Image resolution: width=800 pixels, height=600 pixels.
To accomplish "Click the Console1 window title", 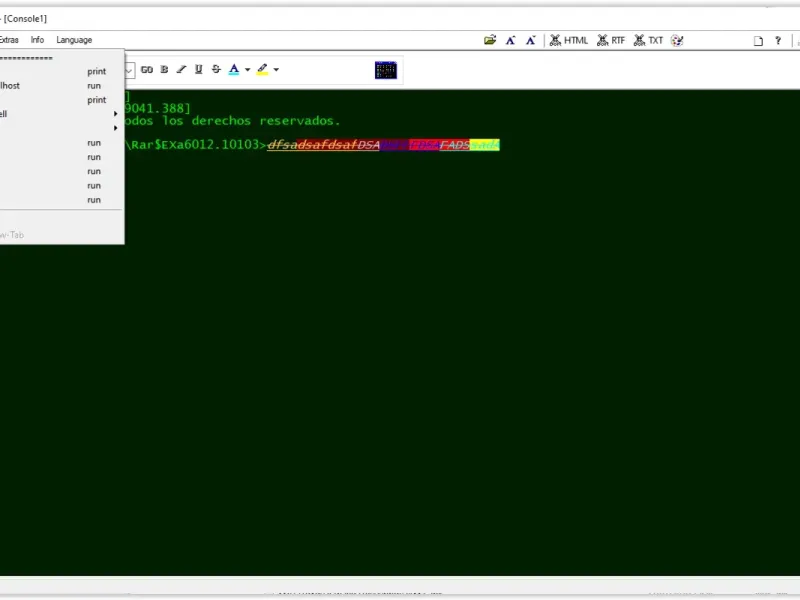I will click(24, 19).
